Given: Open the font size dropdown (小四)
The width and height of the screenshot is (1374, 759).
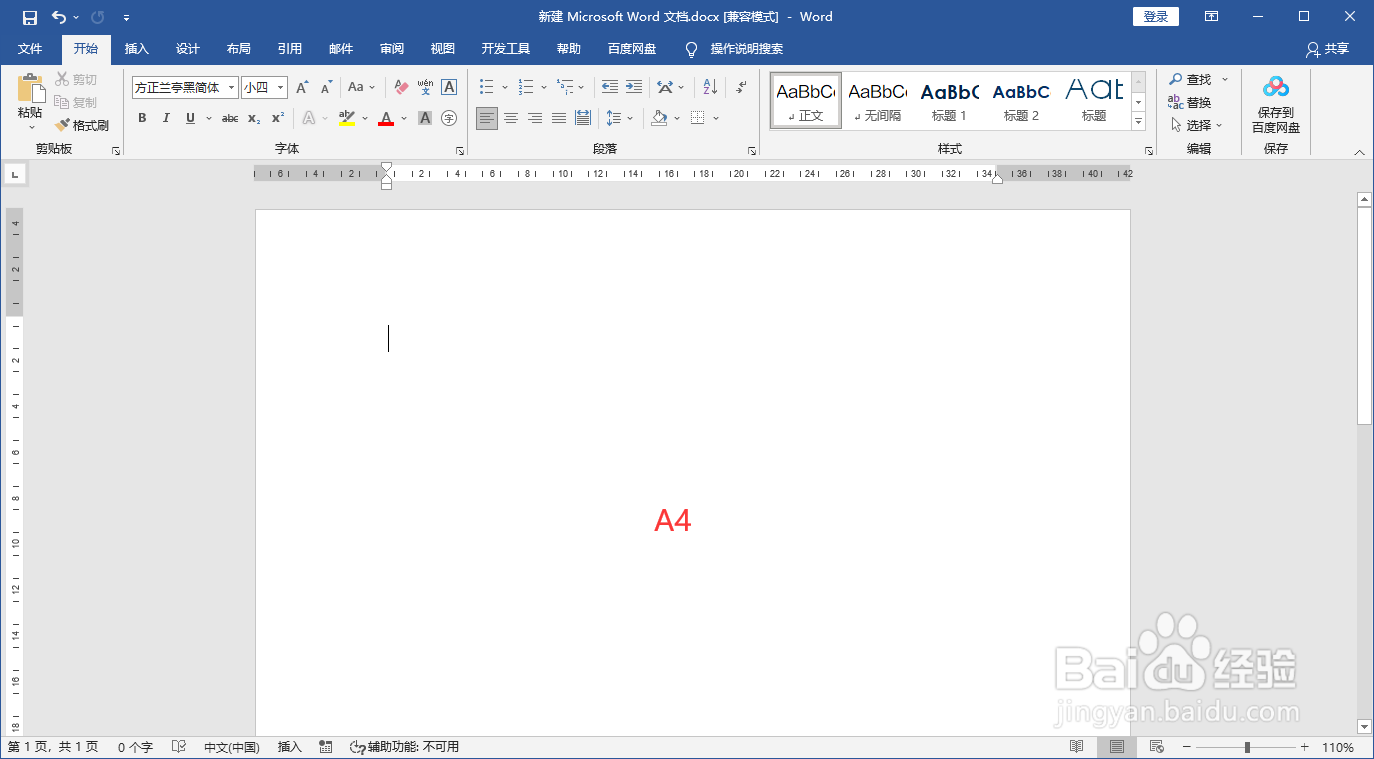Looking at the screenshot, I should (x=281, y=88).
